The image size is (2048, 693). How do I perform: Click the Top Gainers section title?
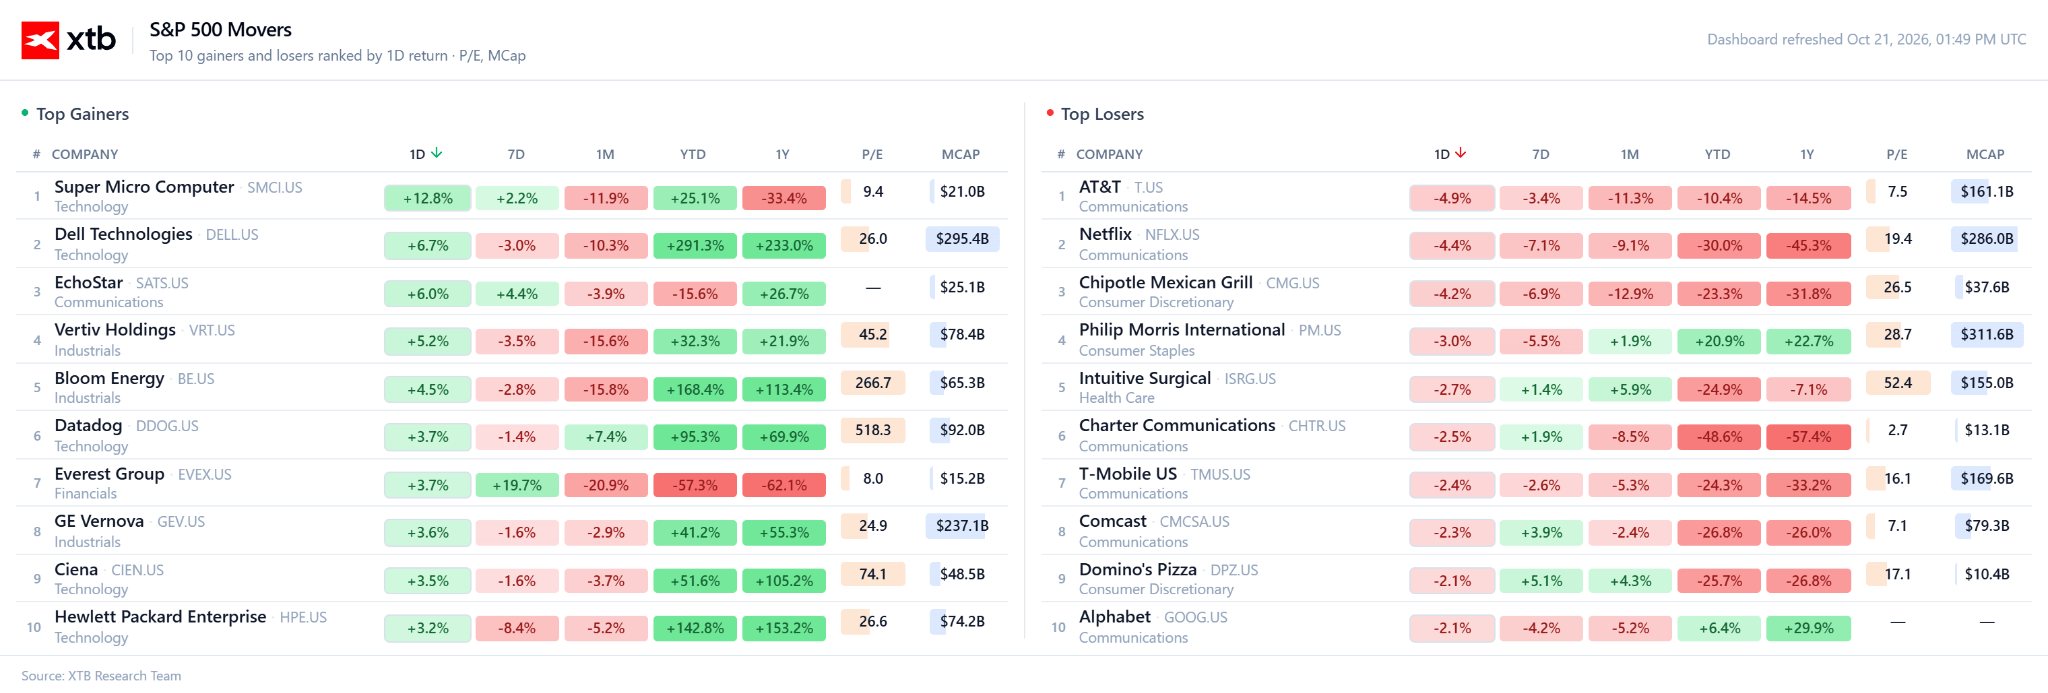[82, 114]
